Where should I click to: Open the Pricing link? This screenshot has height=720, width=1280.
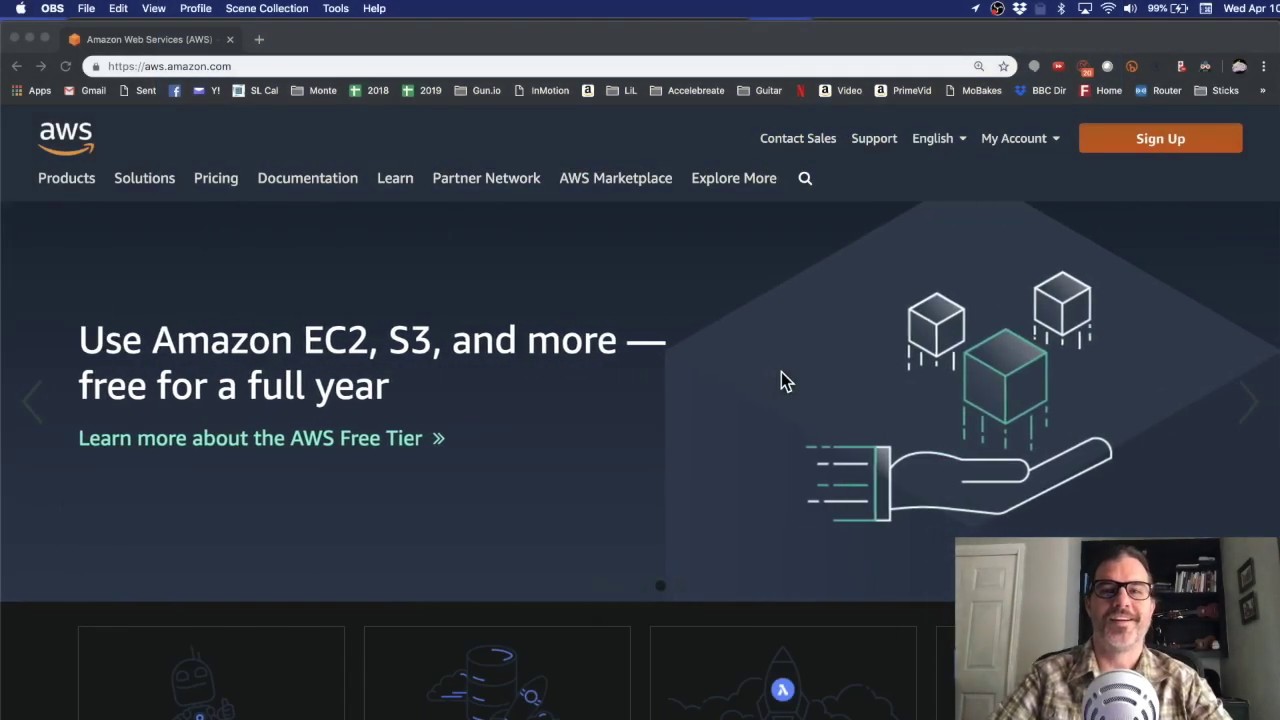point(216,178)
